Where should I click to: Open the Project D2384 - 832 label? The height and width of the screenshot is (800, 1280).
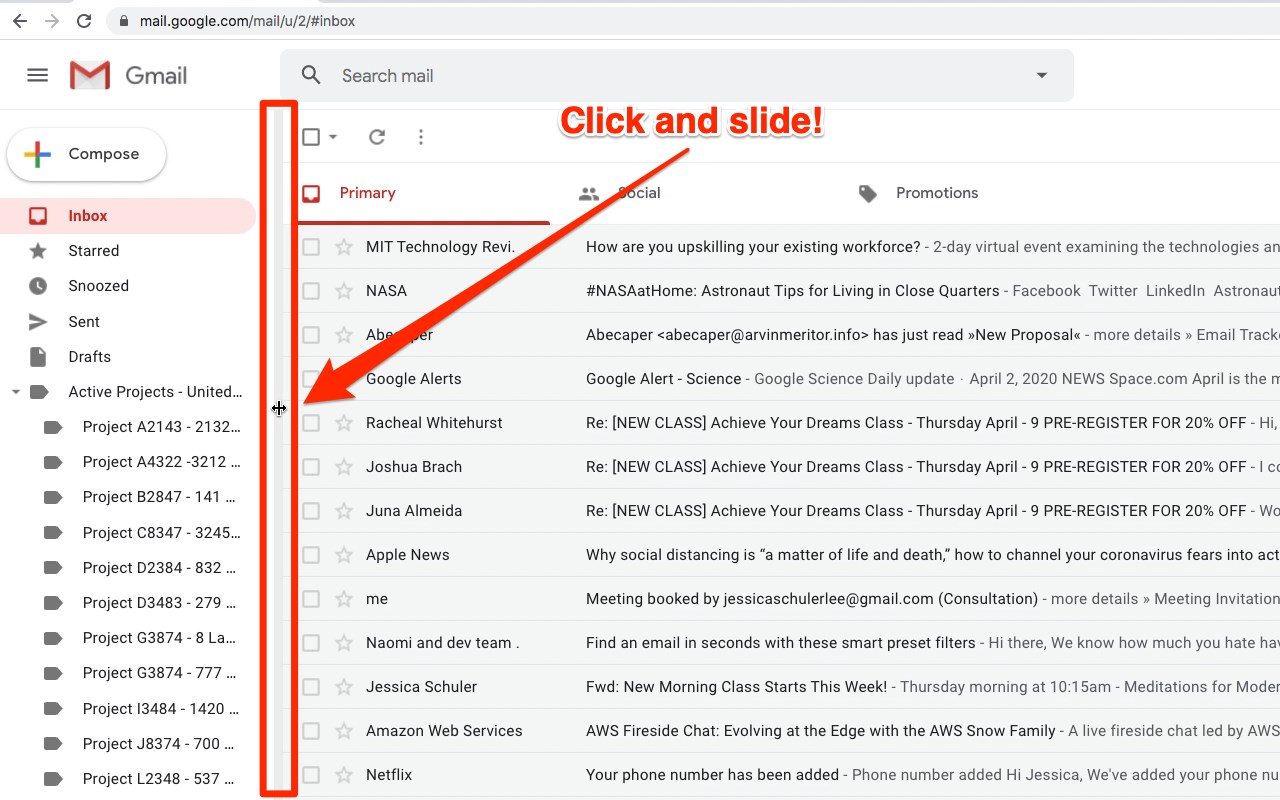[x=159, y=568]
